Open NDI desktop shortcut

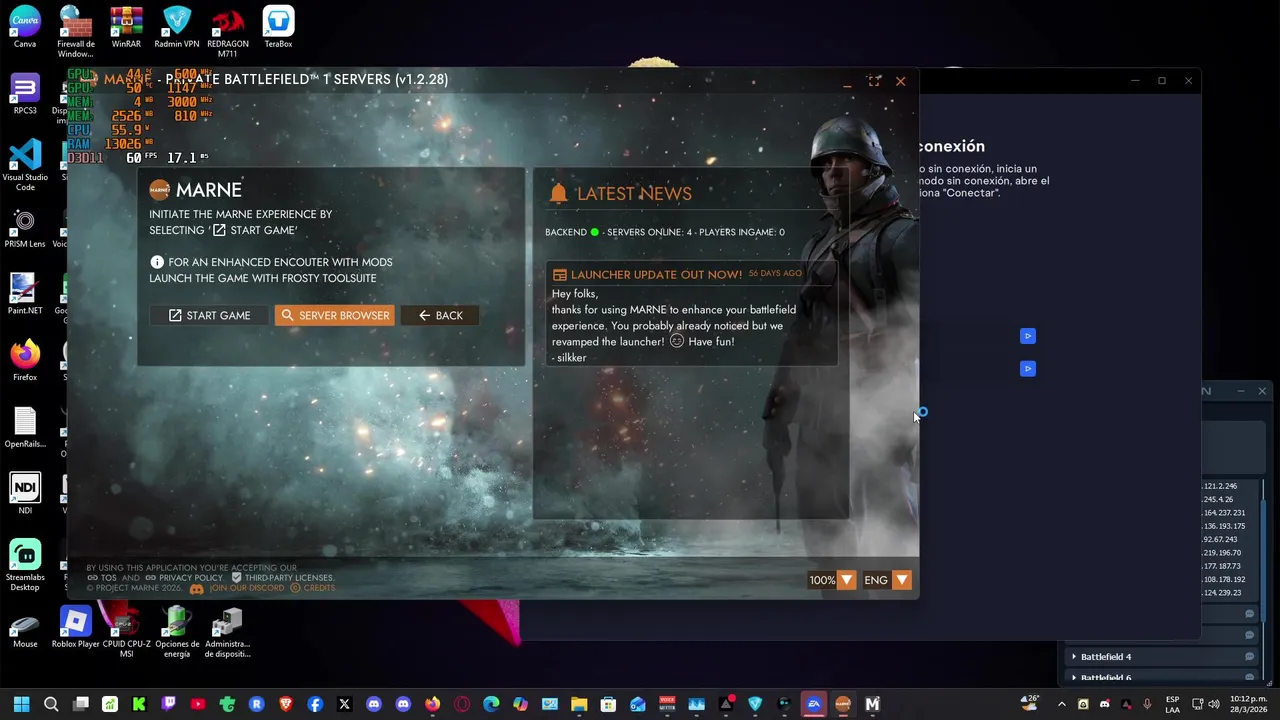click(25, 495)
